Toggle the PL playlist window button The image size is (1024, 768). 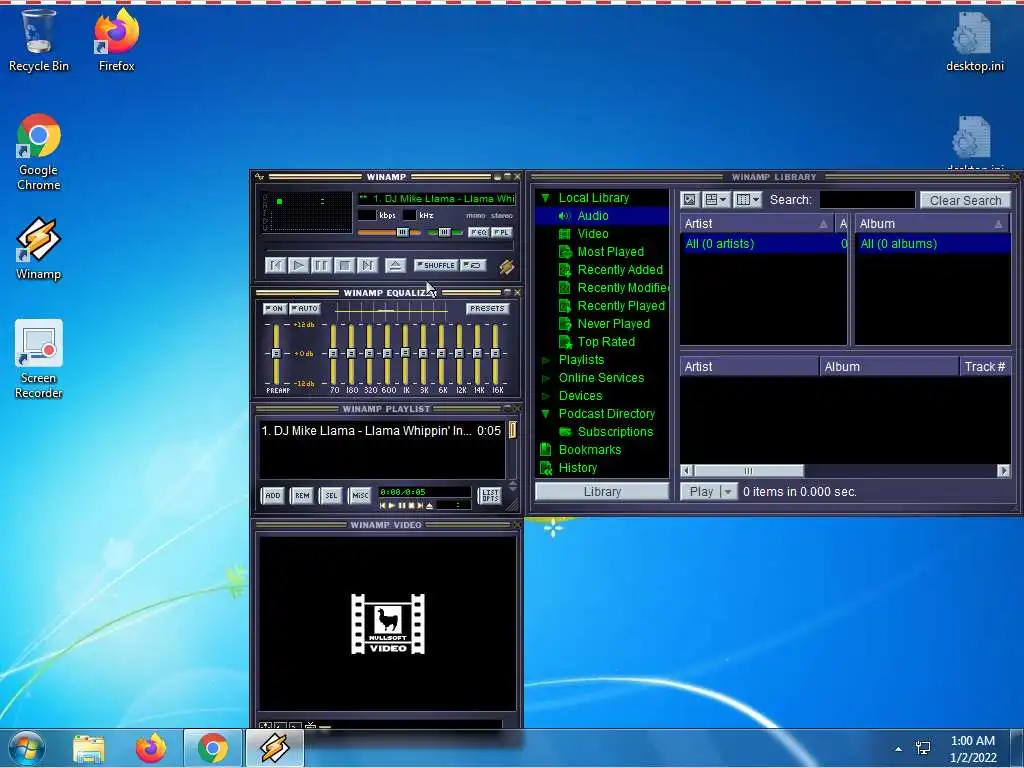click(502, 232)
